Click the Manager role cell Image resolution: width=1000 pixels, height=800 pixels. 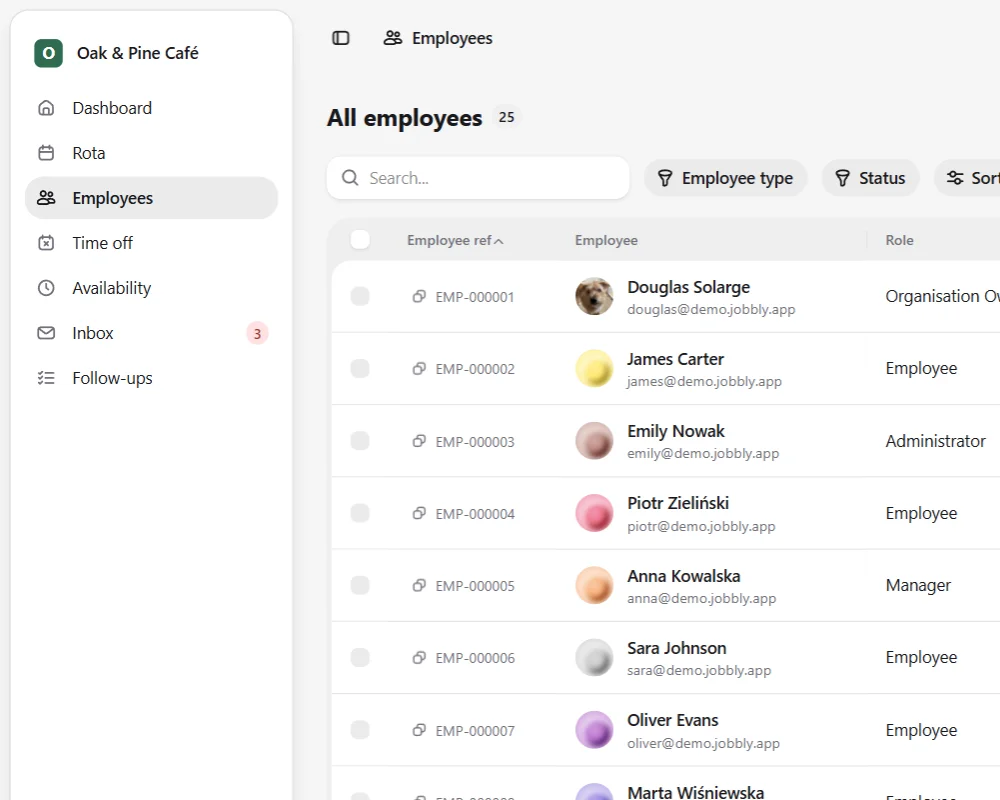click(918, 585)
